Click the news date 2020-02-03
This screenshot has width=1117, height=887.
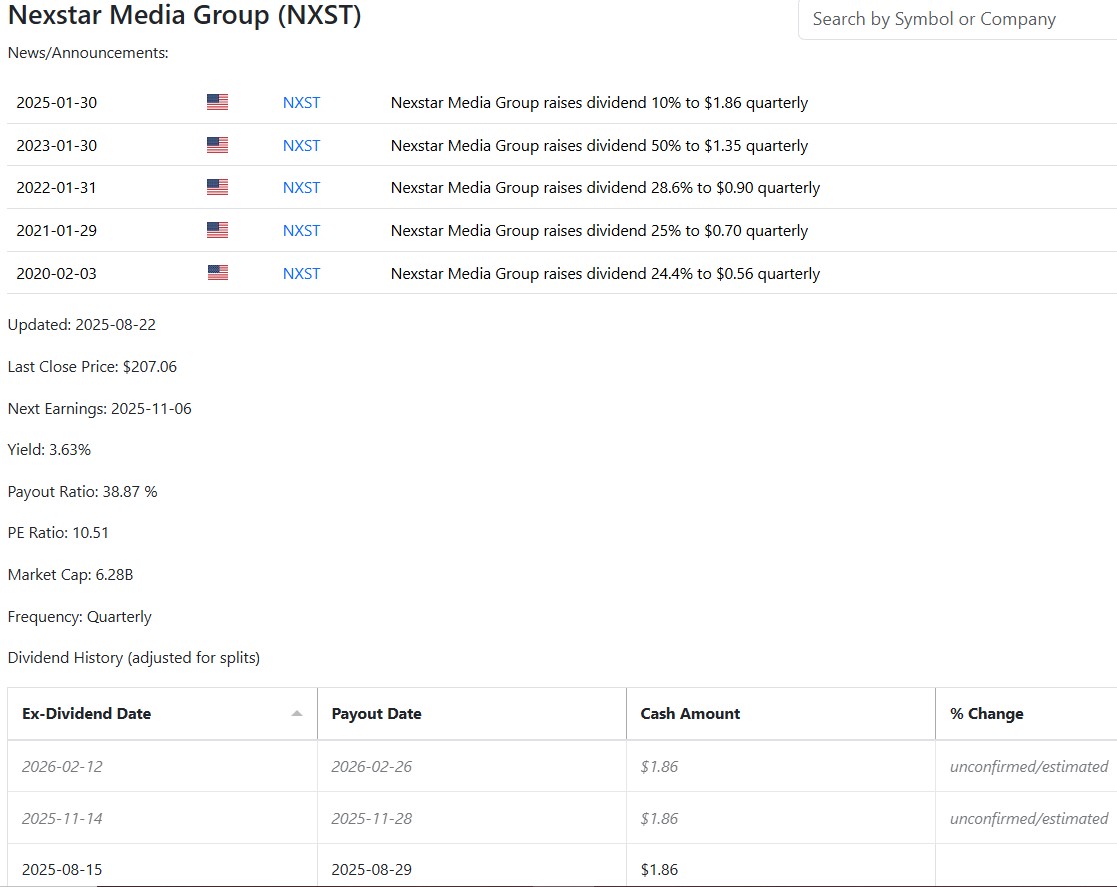coord(56,274)
